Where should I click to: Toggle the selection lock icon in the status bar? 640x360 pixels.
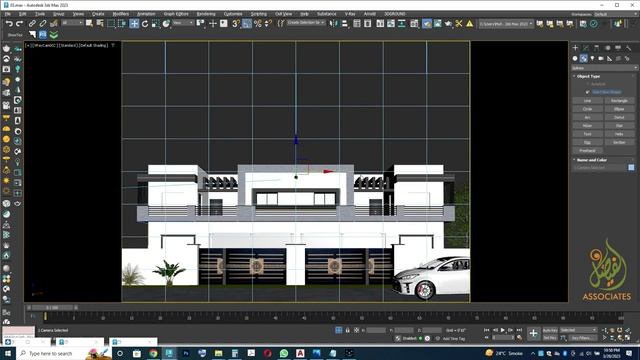pyautogui.click(x=347, y=330)
